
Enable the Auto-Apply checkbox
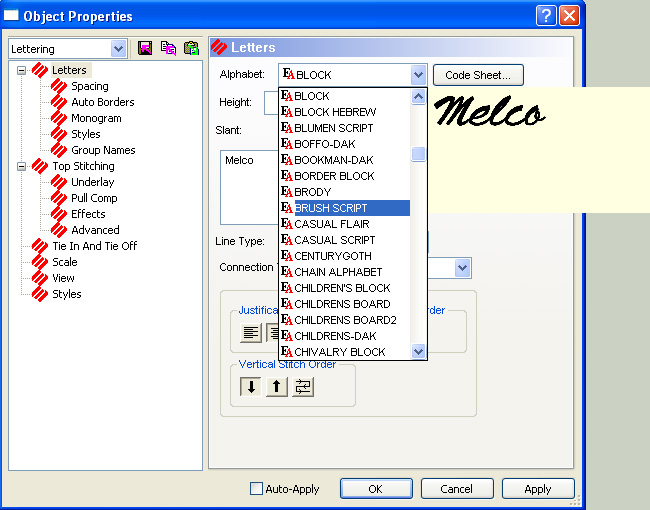[x=256, y=488]
